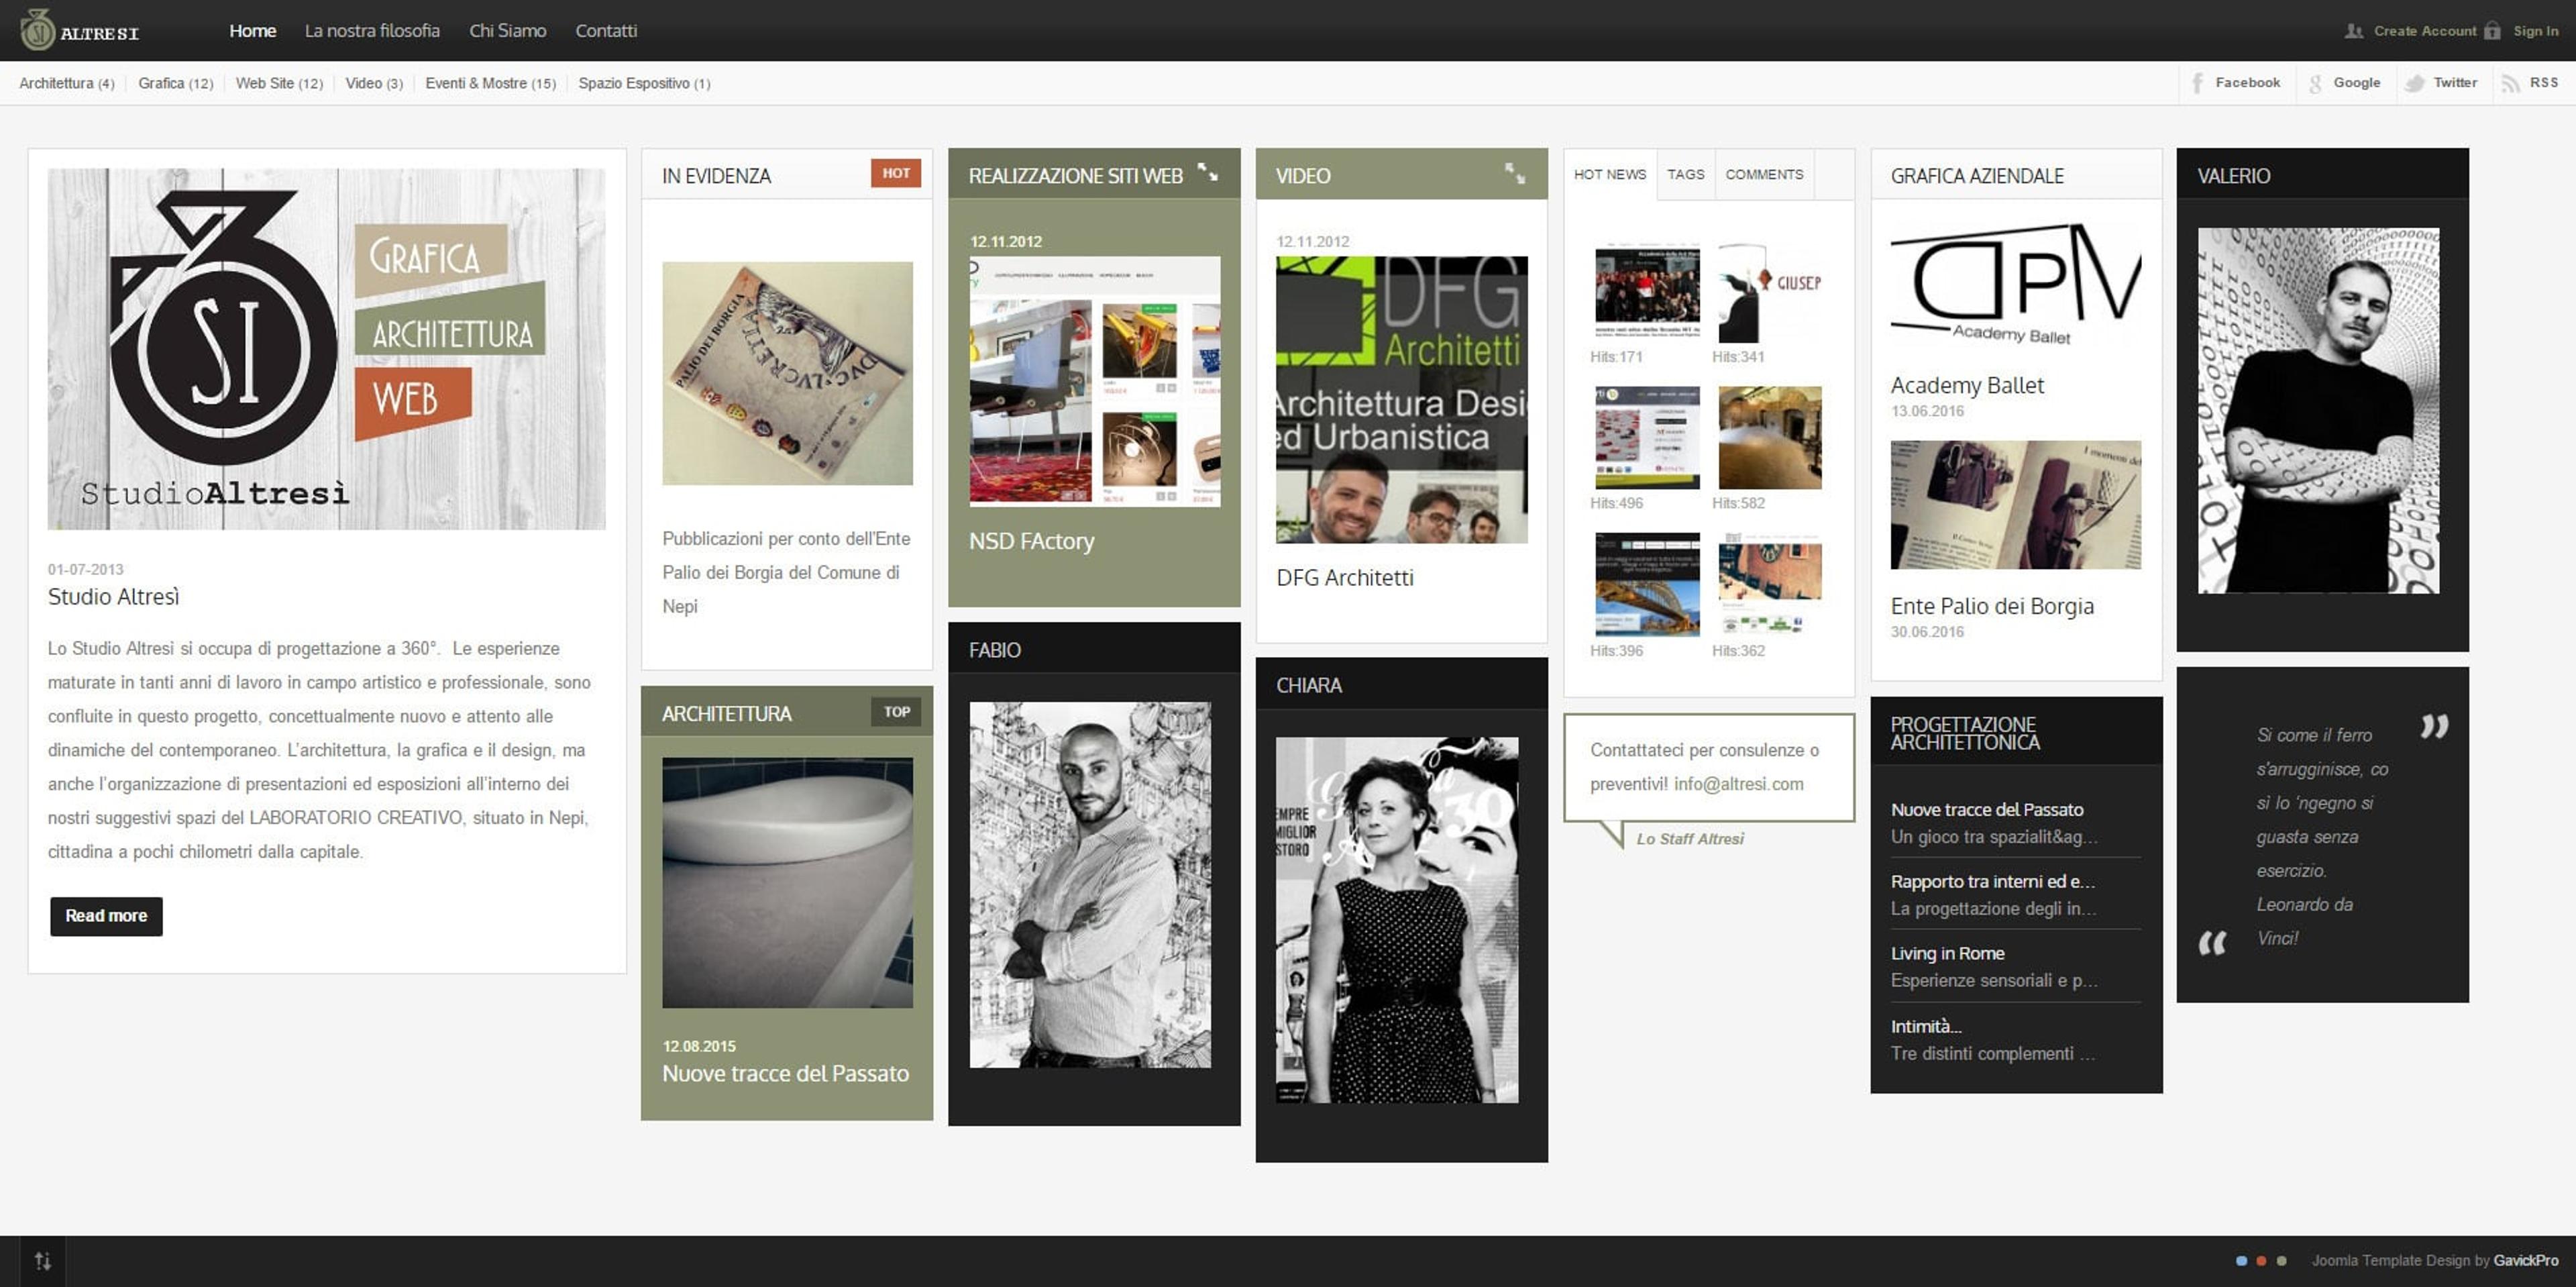
Task: Open La nostra filosofia page
Action: coord(372,31)
